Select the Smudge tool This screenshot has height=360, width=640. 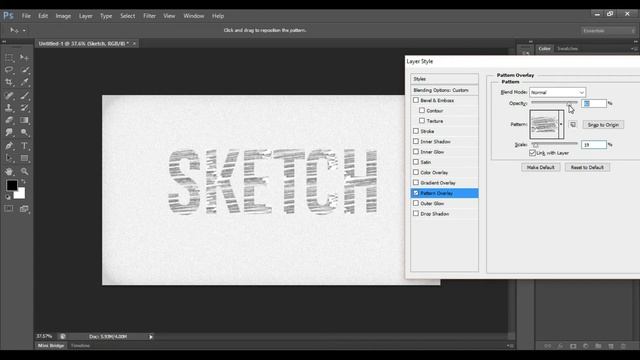(9, 132)
